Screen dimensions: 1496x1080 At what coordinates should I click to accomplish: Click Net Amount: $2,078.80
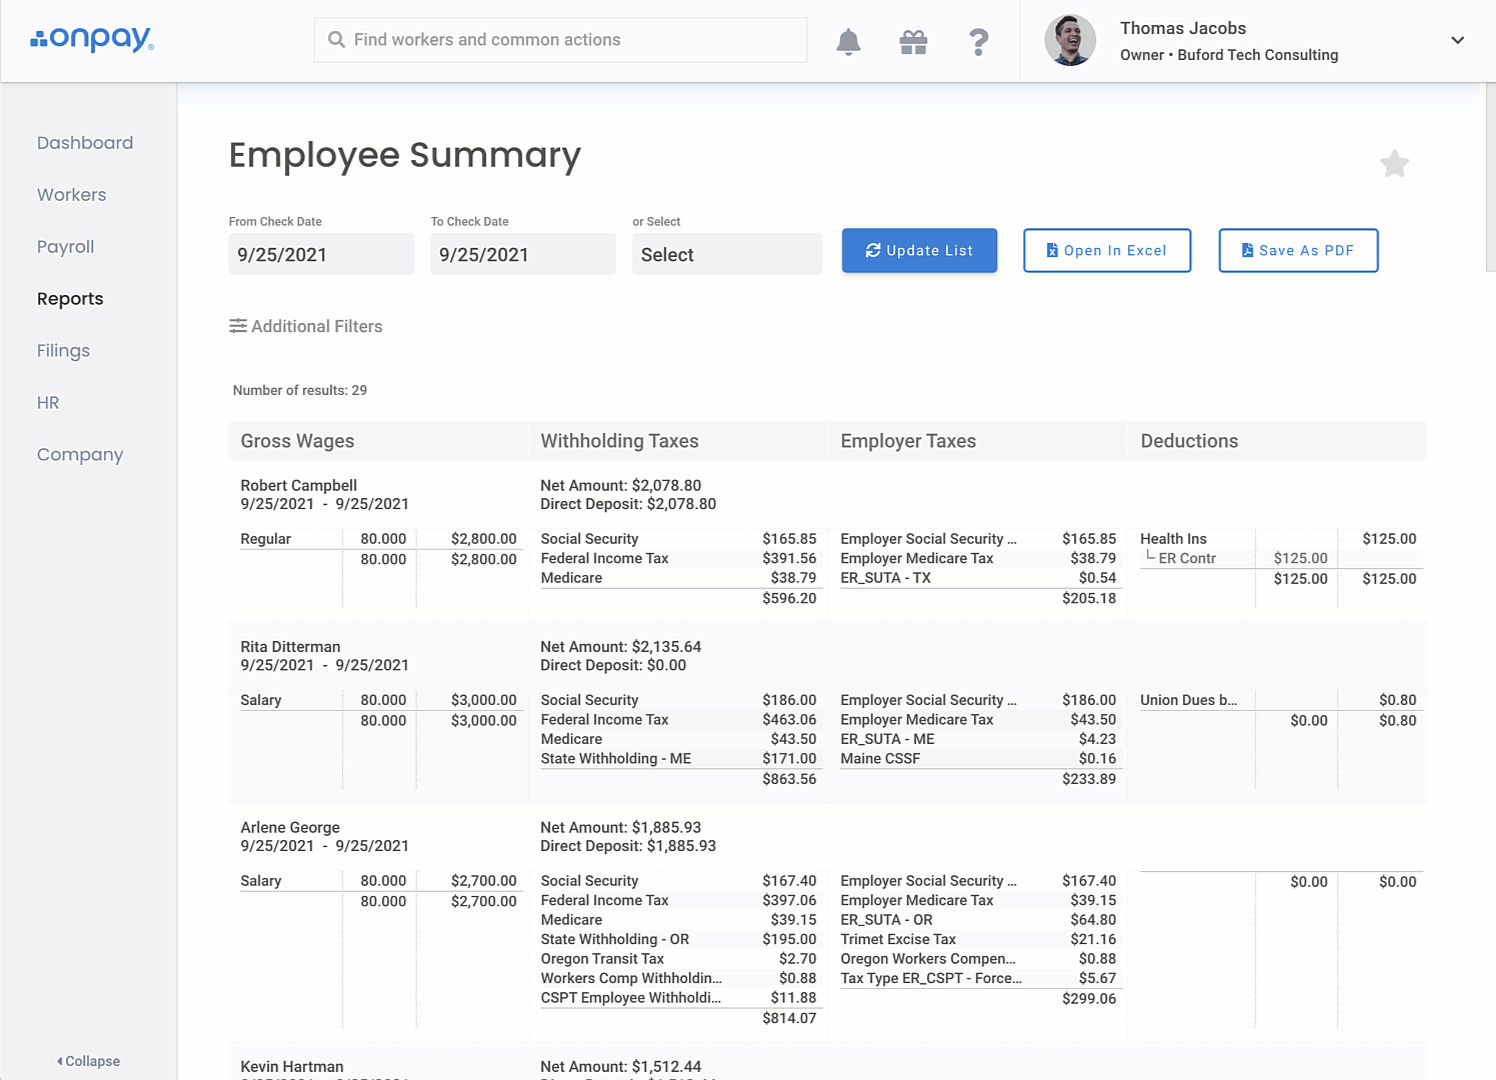tap(620, 485)
